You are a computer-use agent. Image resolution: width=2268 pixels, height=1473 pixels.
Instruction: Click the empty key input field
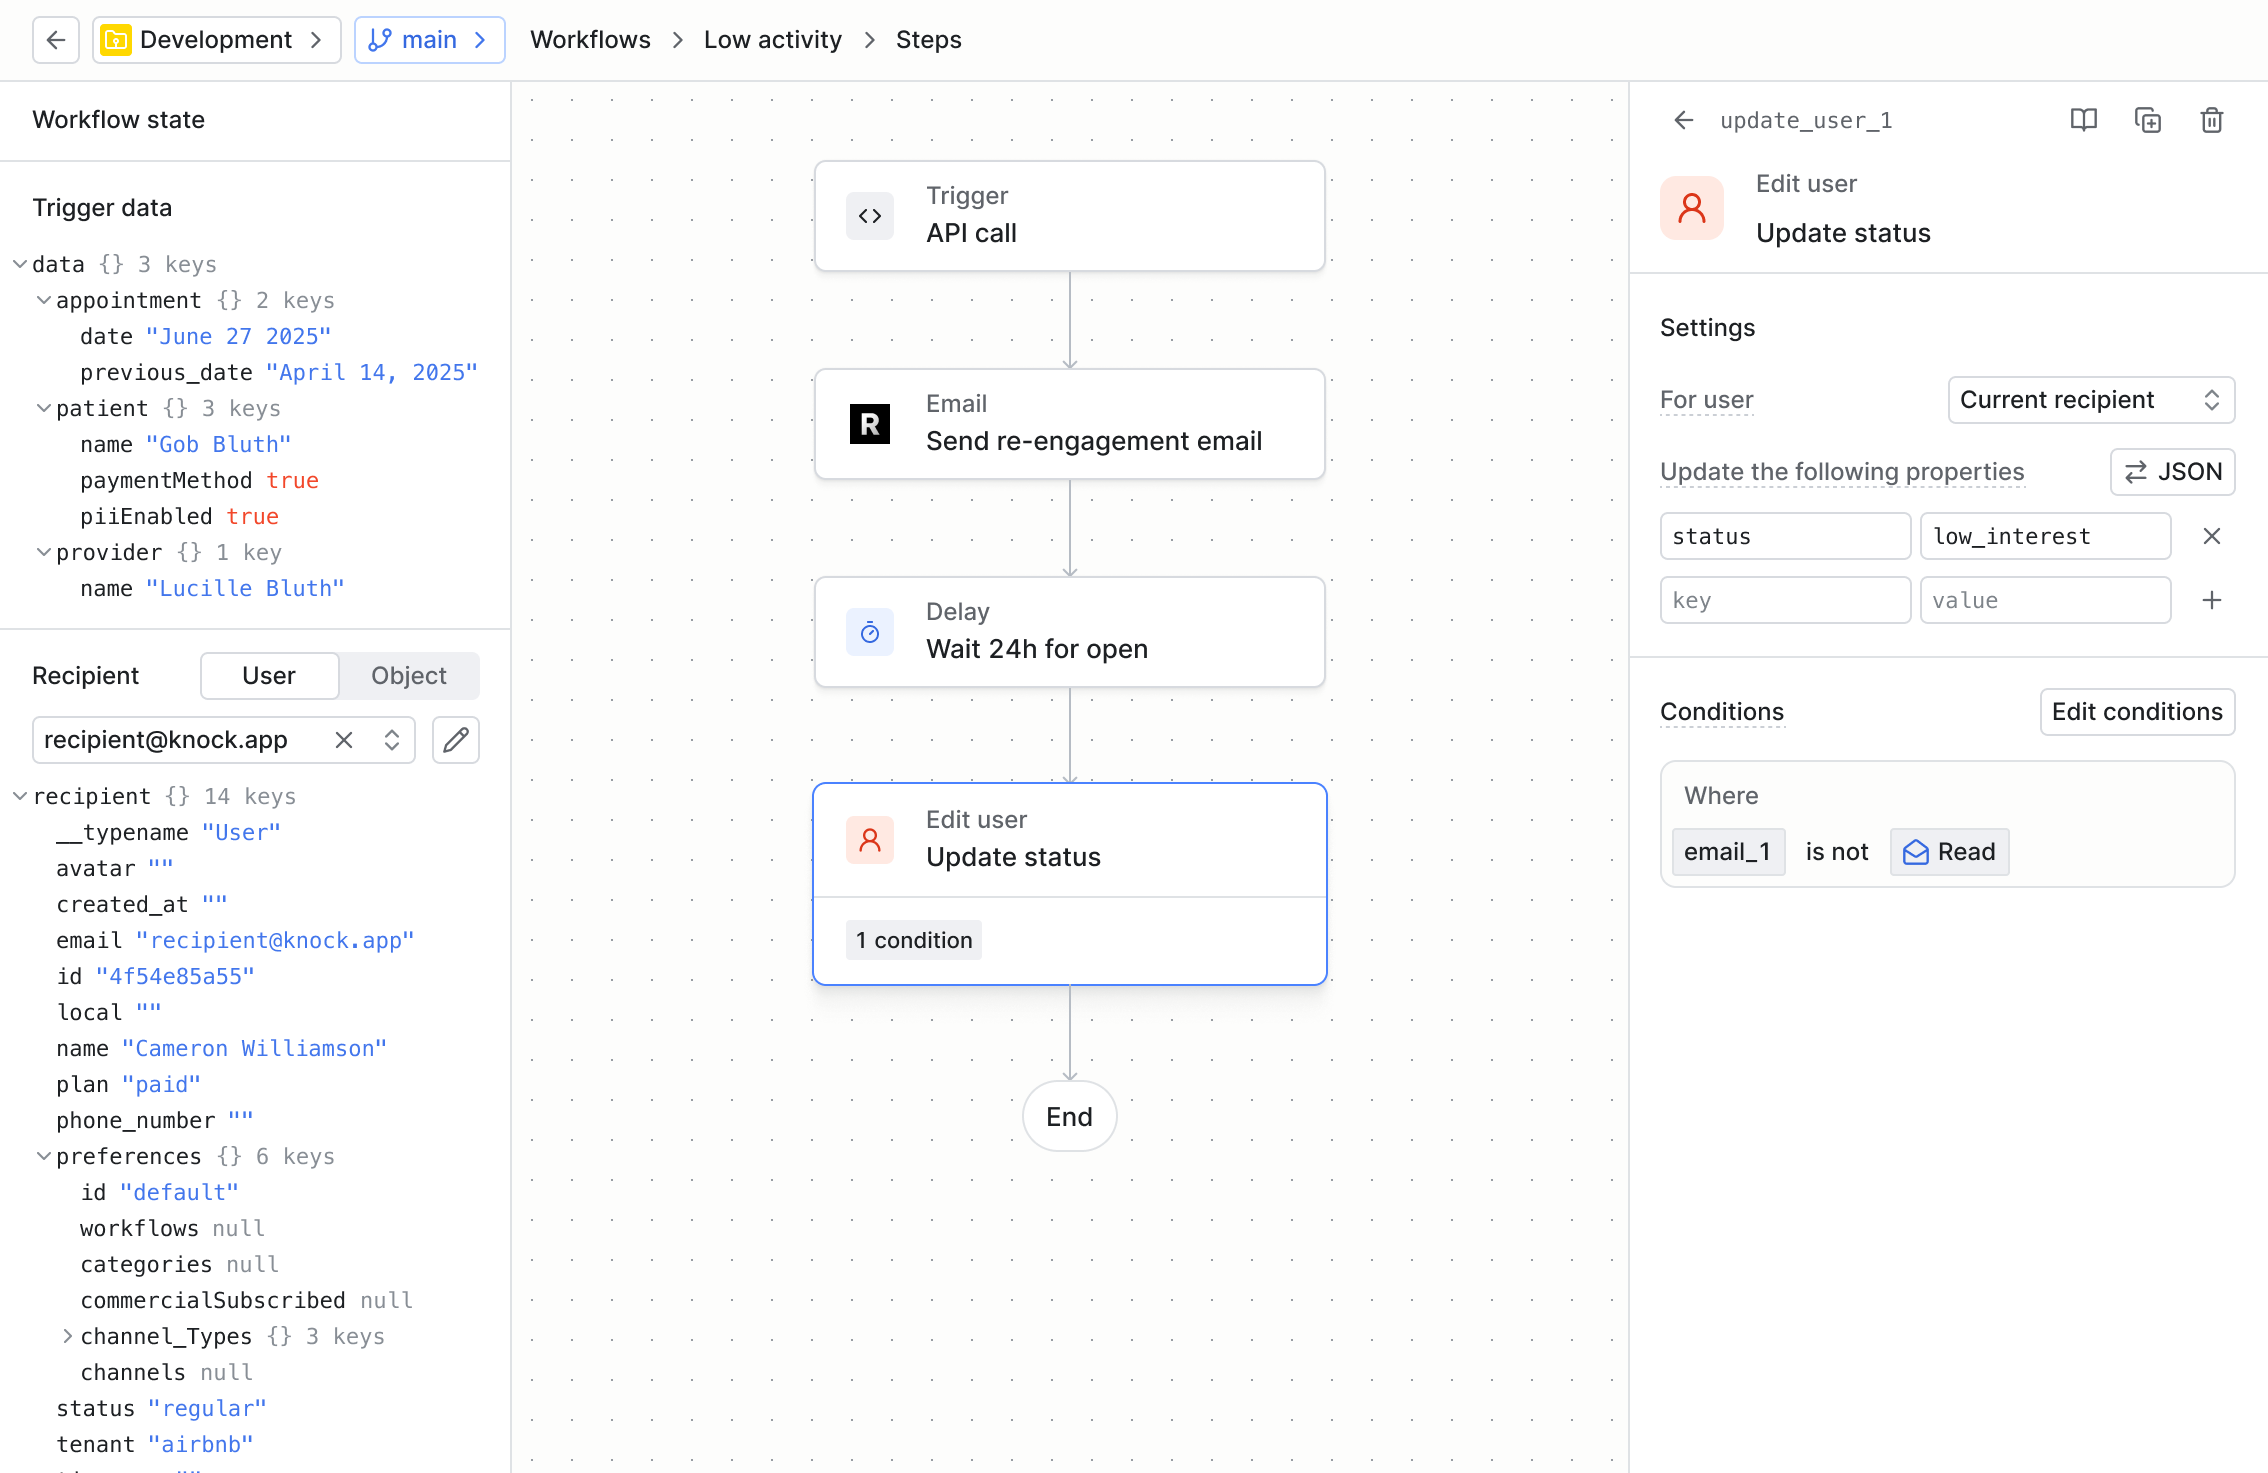1785,601
